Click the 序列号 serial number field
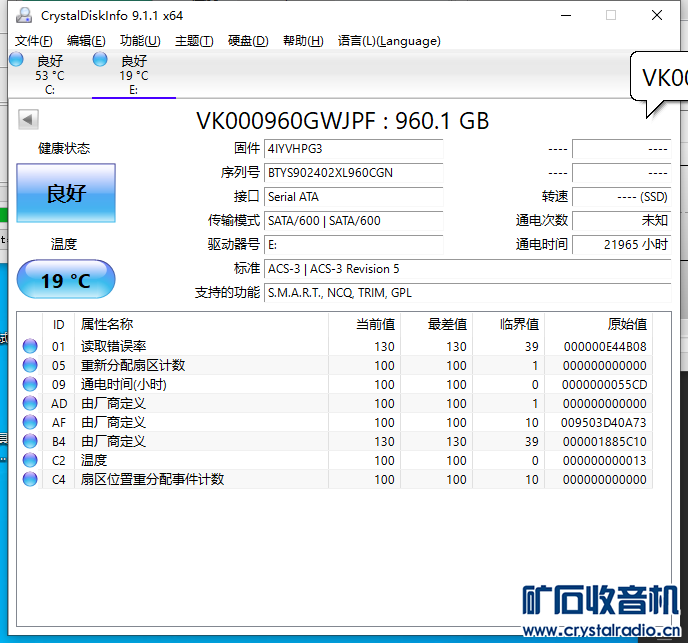Screen dimensions: 688x643 (x=353, y=173)
